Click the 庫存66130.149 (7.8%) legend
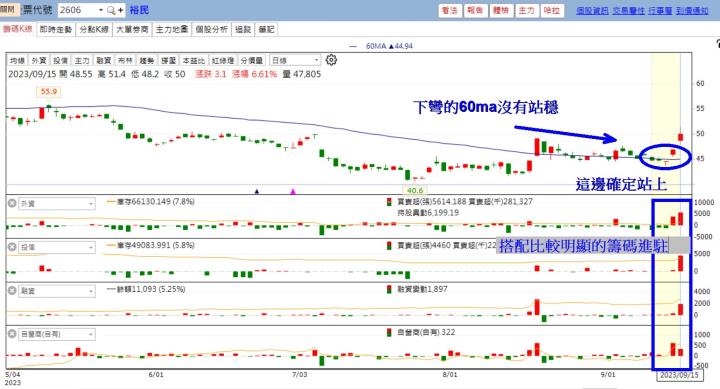This screenshot has width=720, height=389. tap(155, 201)
